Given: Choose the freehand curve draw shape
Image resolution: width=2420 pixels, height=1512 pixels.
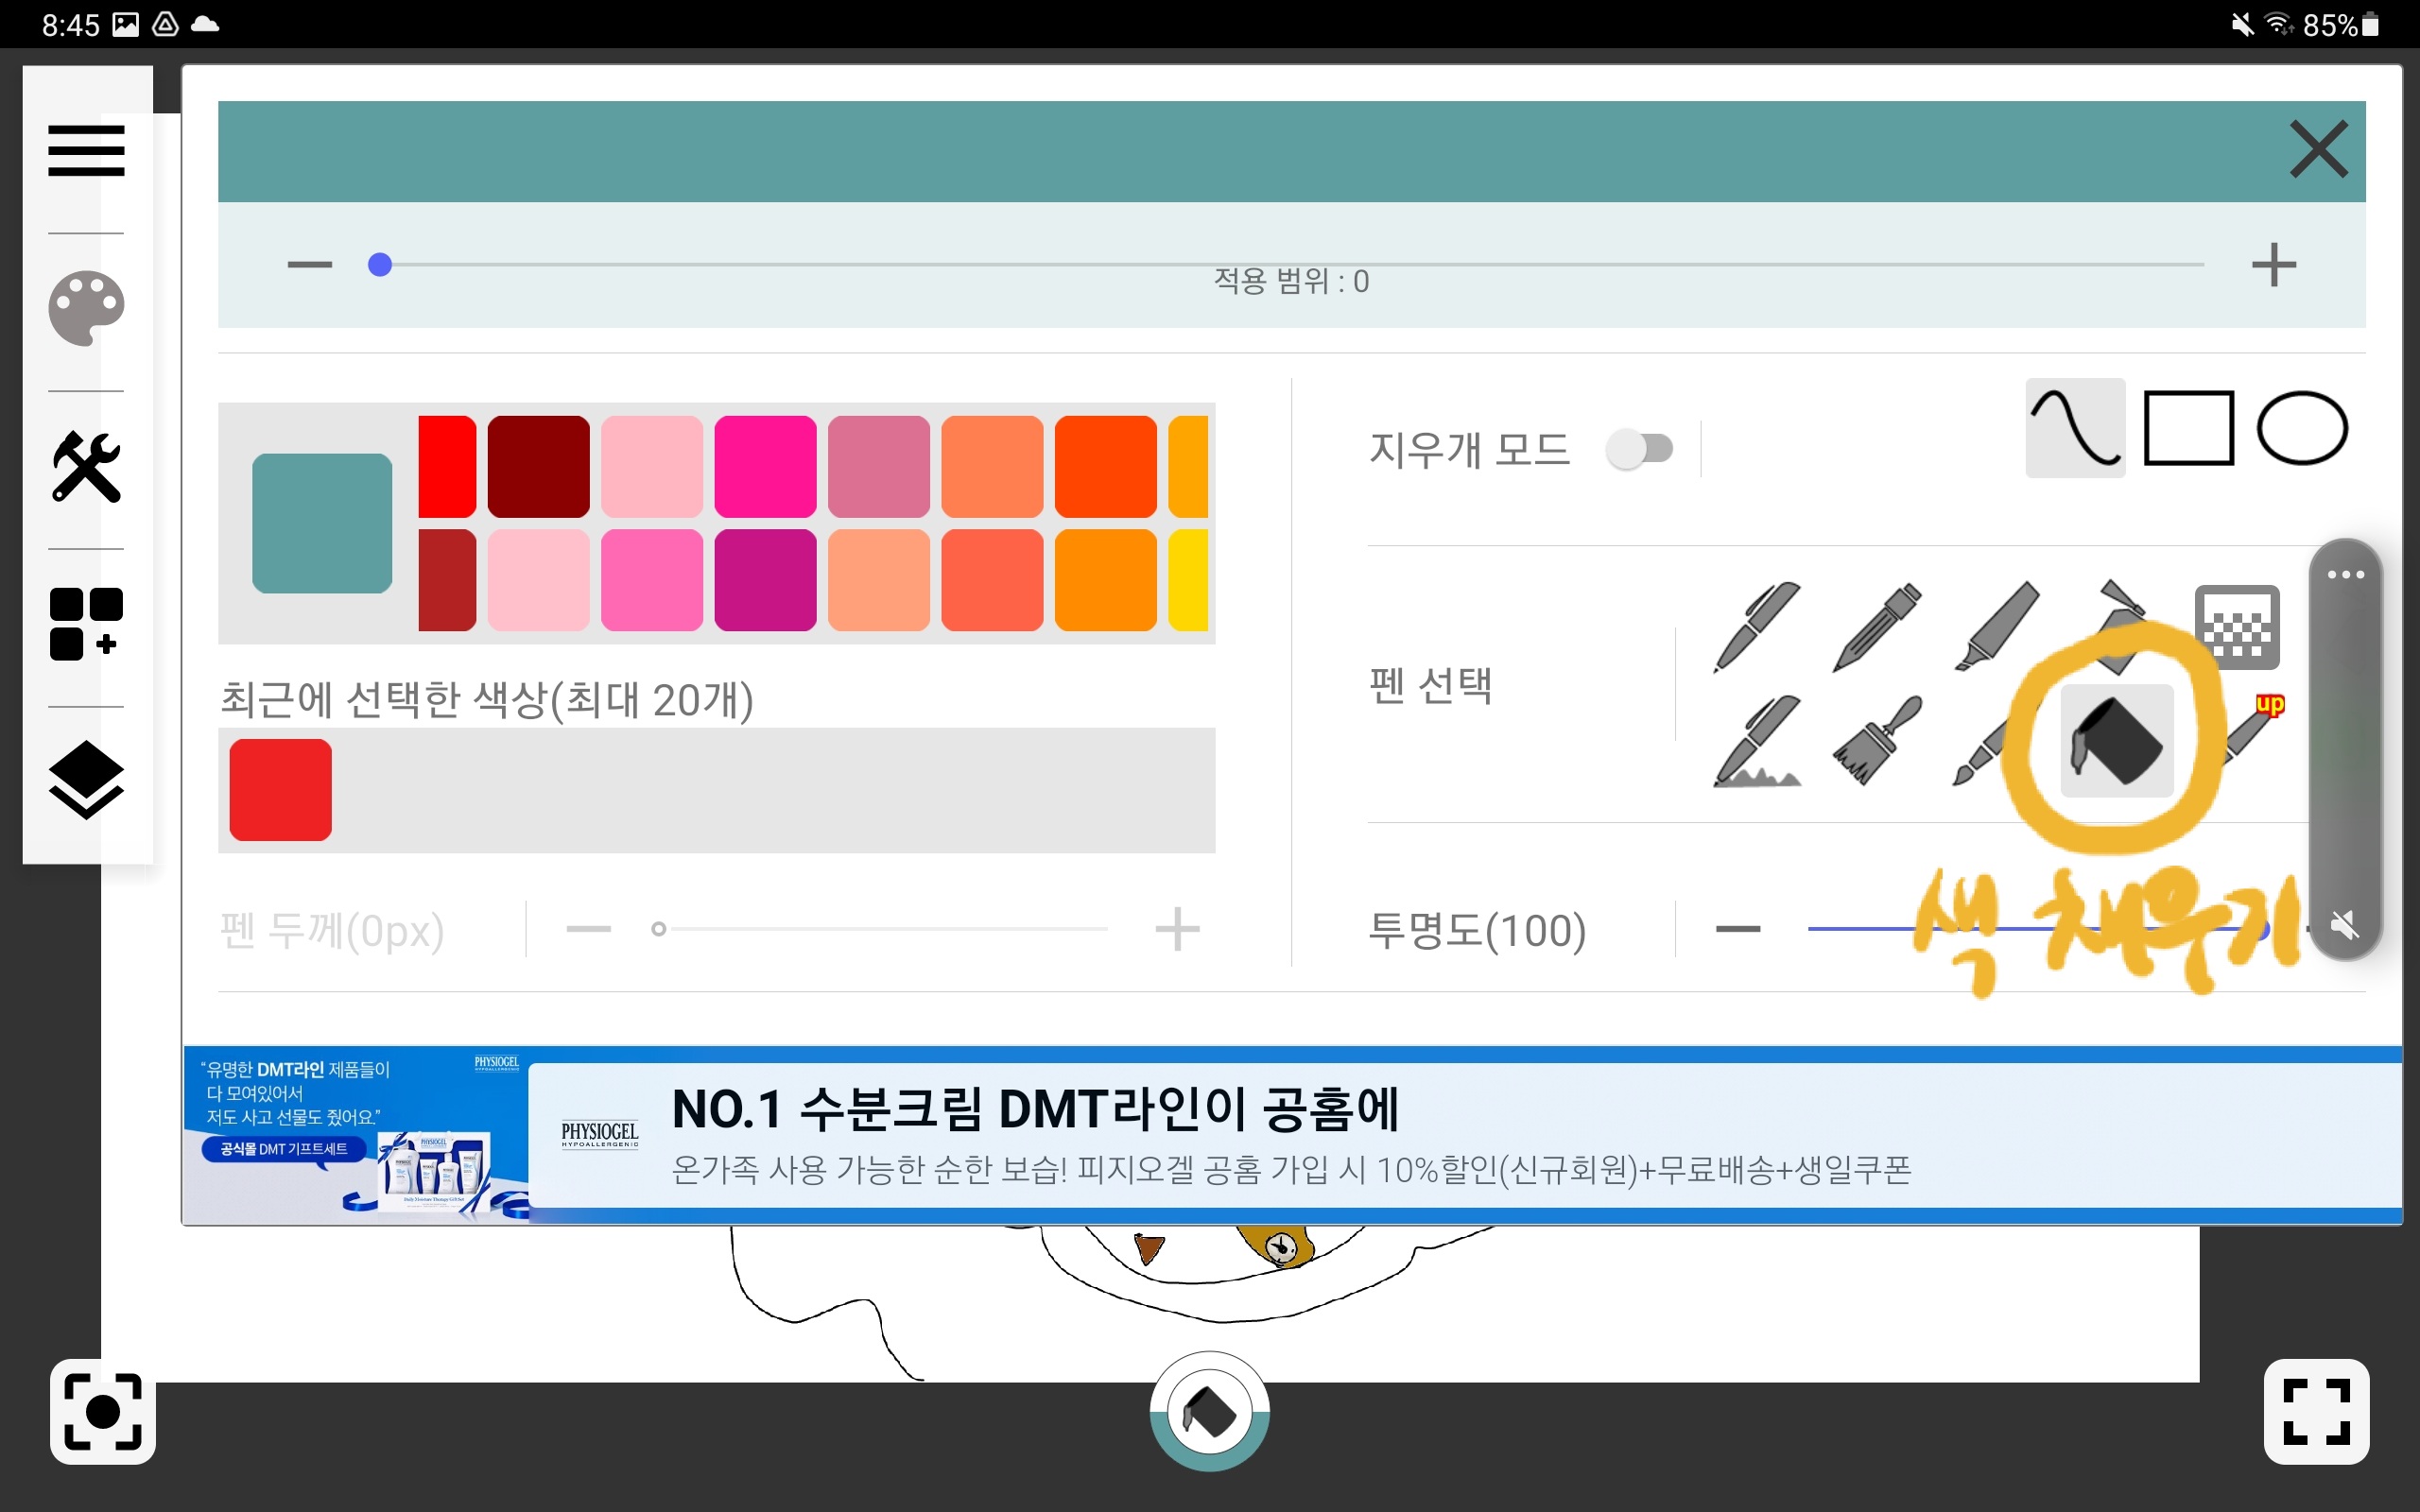Looking at the screenshot, I should pyautogui.click(x=2075, y=428).
